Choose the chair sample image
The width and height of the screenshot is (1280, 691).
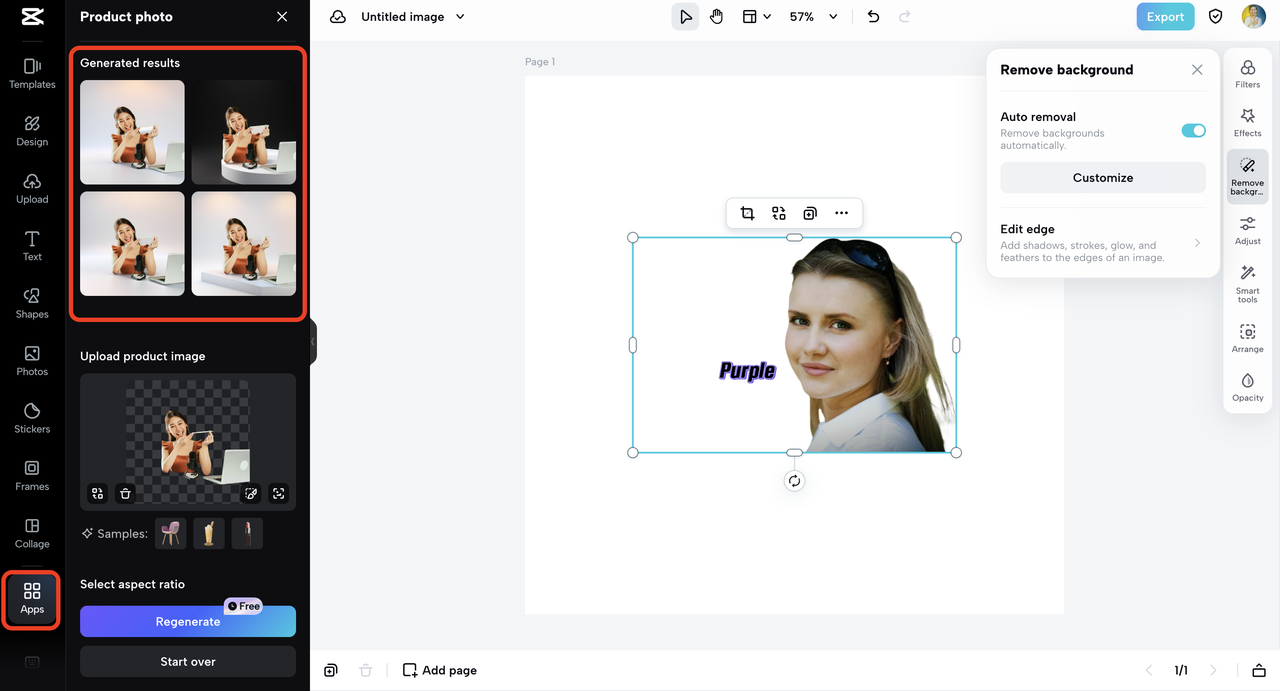click(170, 534)
